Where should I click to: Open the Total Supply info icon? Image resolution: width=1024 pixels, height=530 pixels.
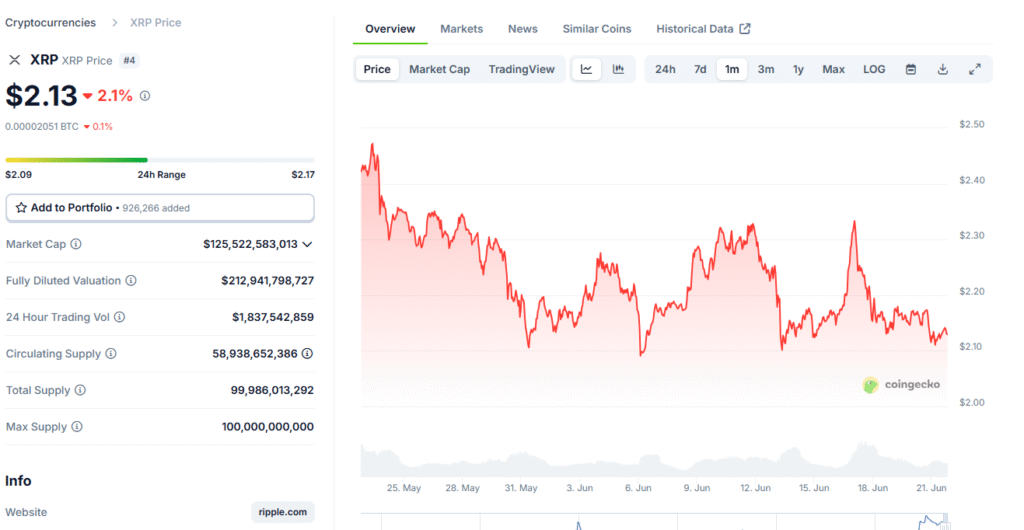click(80, 390)
